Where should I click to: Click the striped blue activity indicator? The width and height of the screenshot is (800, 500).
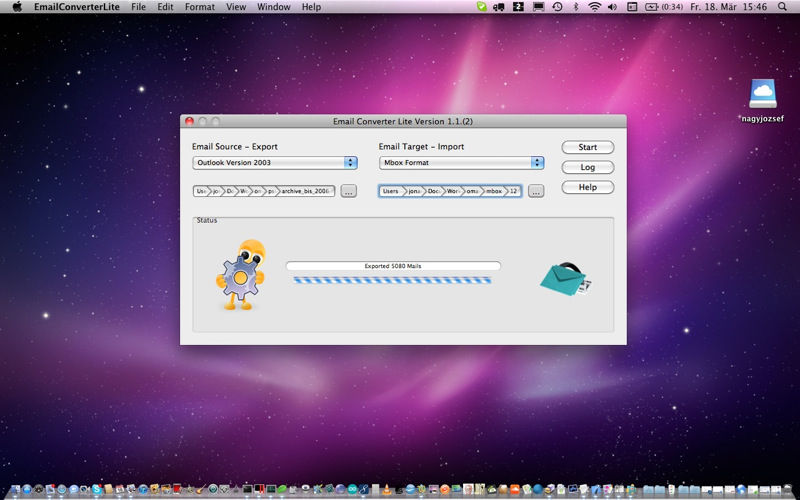tap(392, 280)
